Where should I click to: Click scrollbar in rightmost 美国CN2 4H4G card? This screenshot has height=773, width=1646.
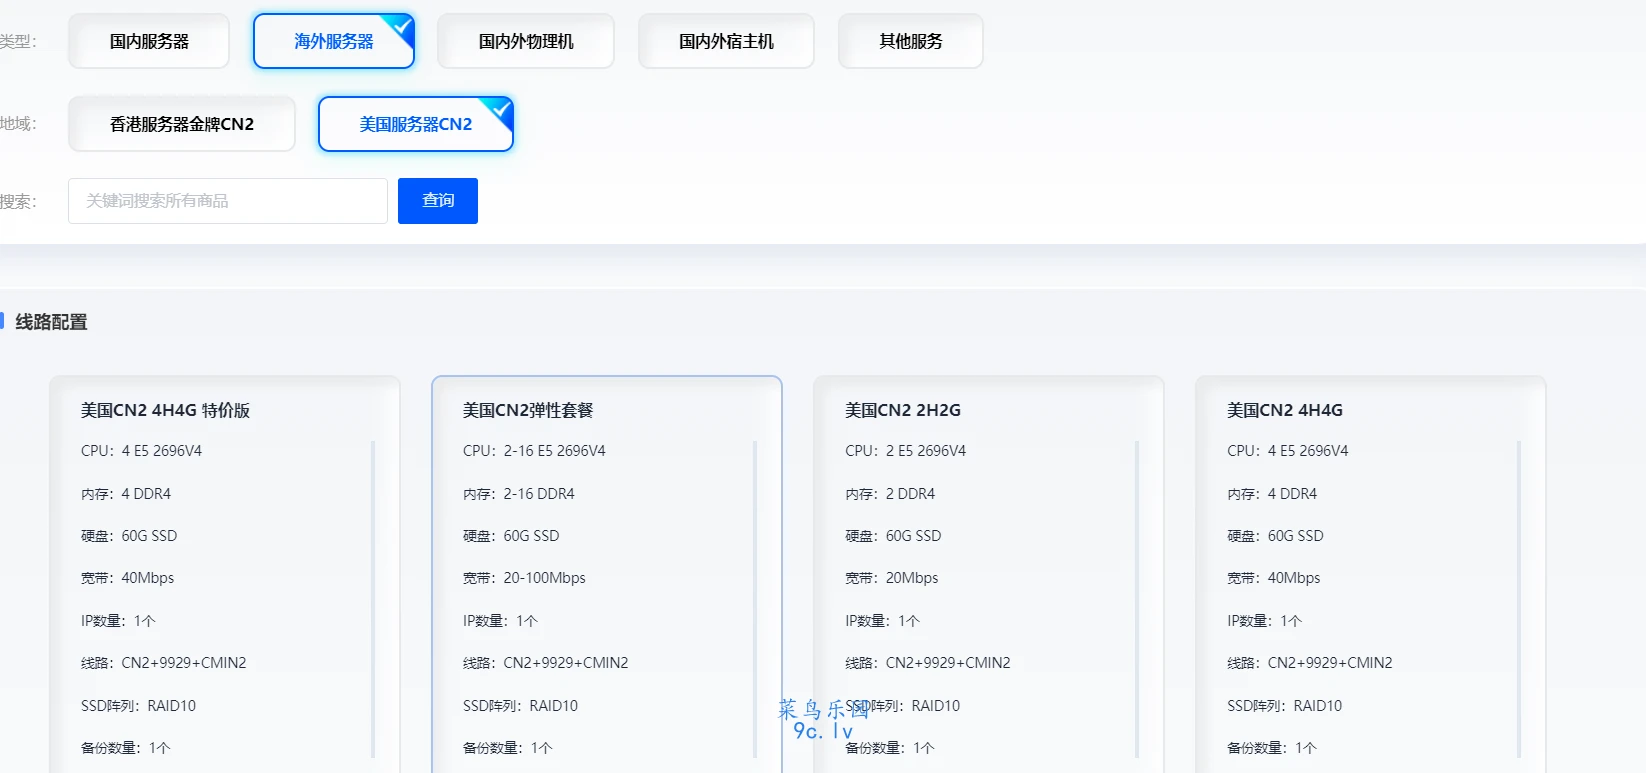coord(1519,598)
